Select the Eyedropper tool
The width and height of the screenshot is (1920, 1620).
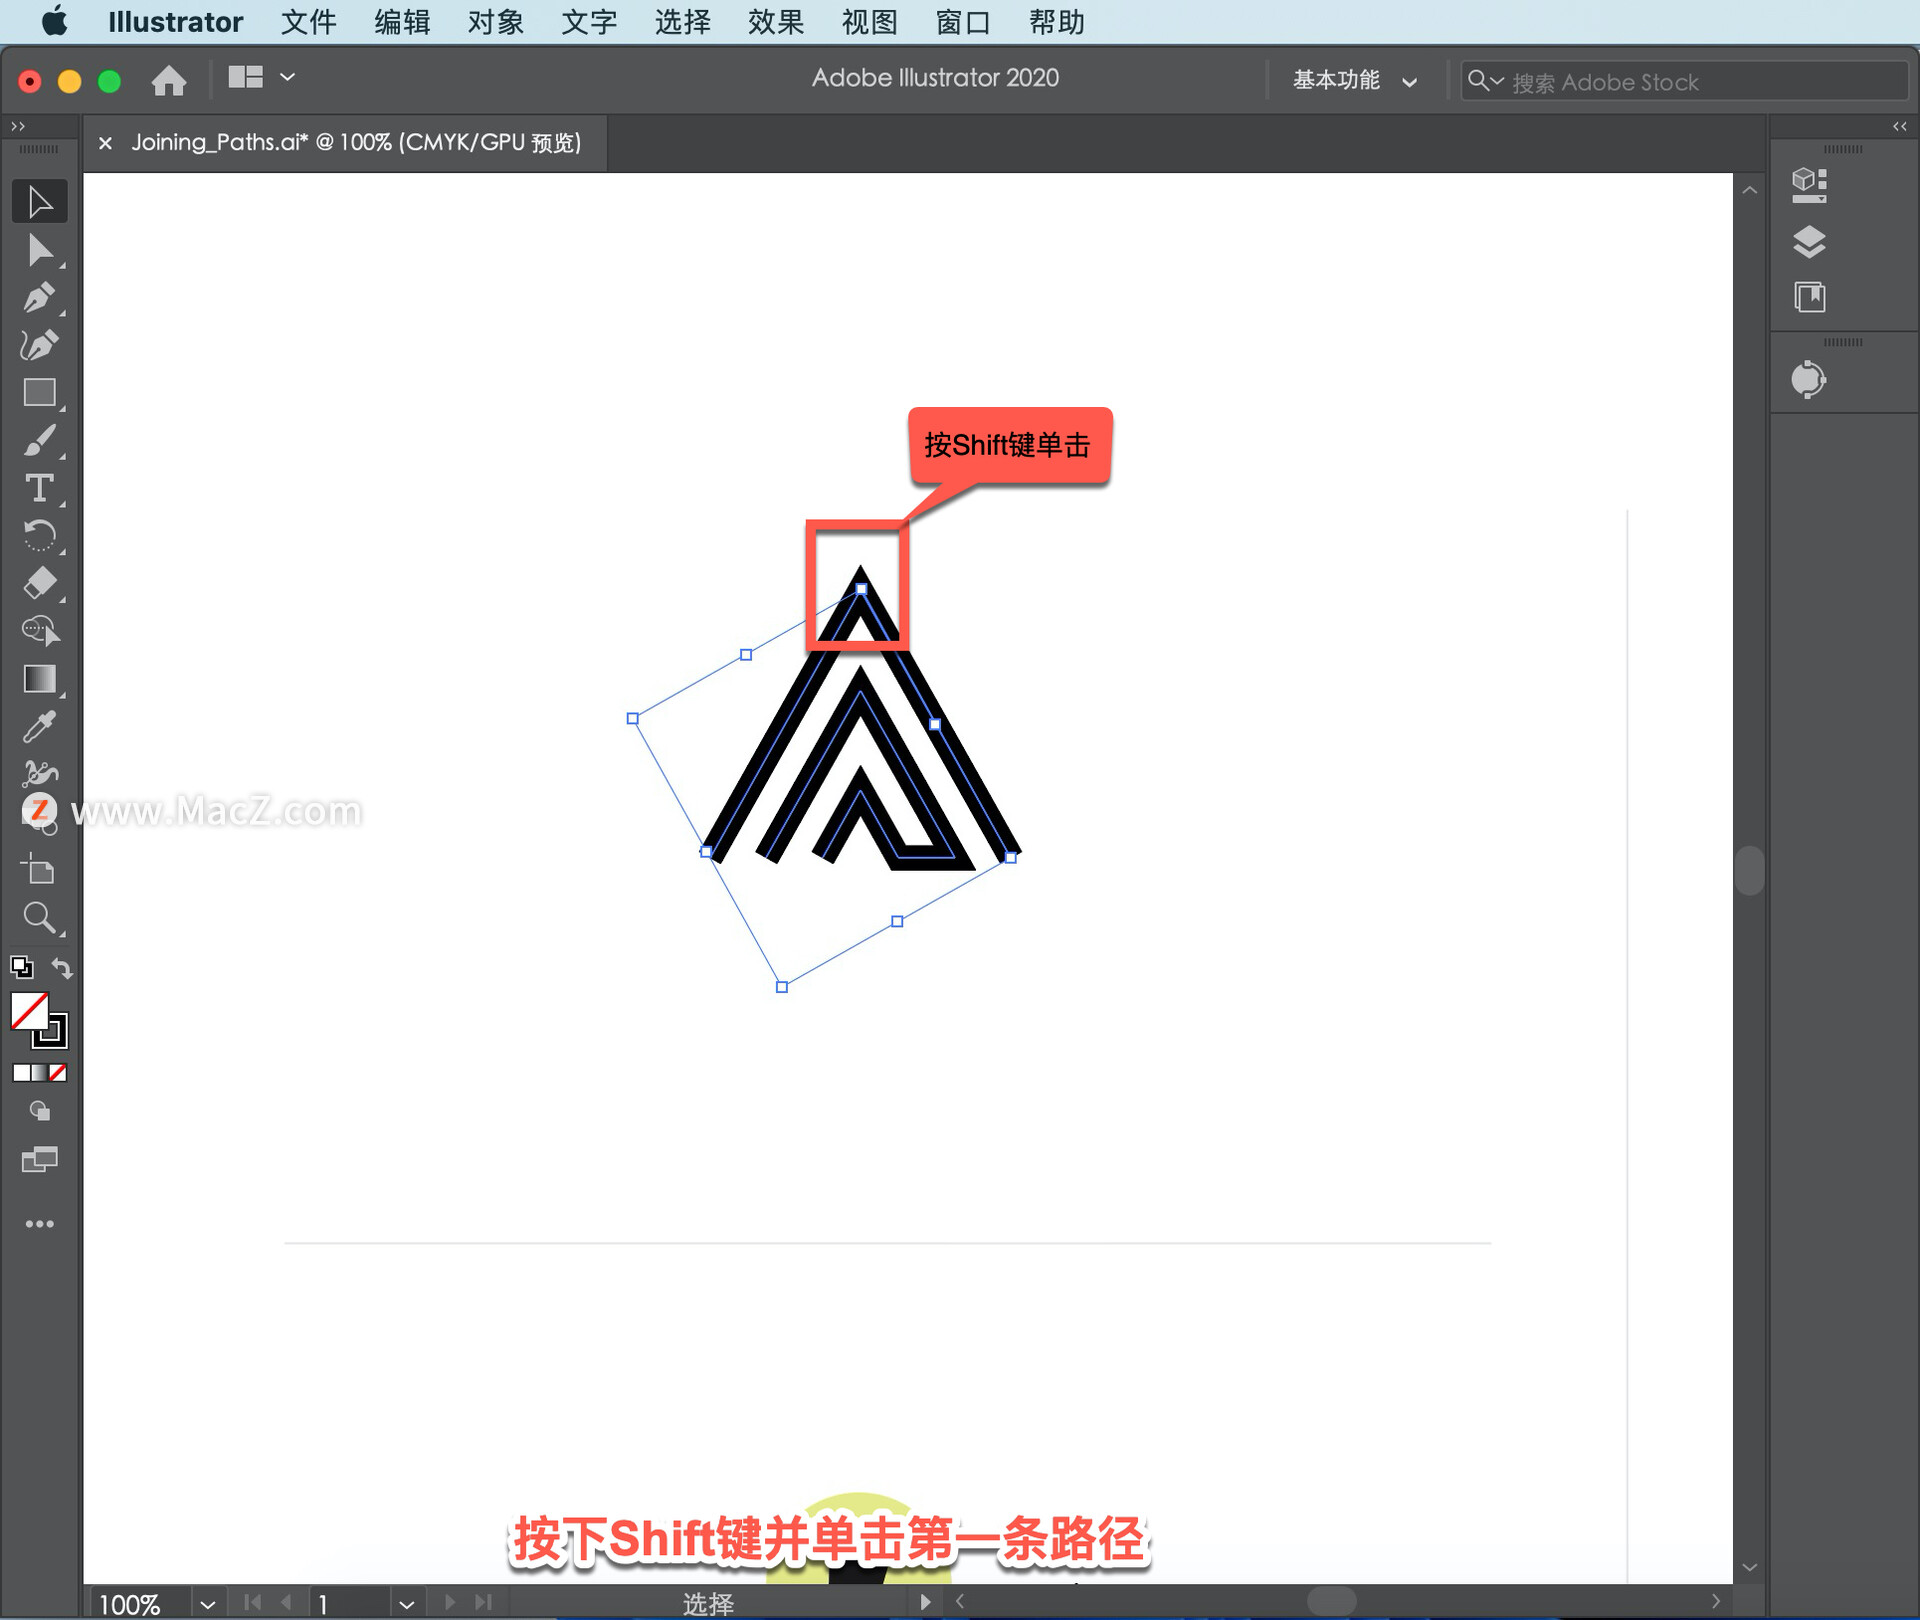click(40, 727)
